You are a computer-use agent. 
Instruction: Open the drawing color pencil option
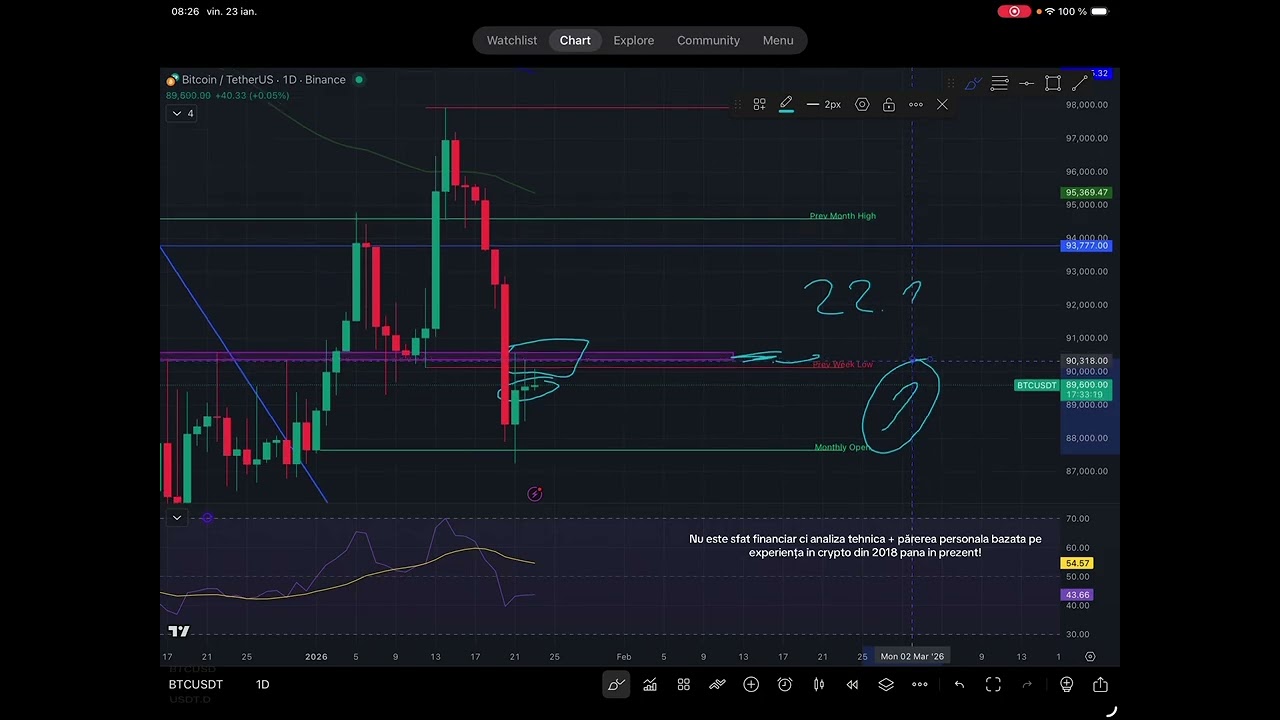786,105
